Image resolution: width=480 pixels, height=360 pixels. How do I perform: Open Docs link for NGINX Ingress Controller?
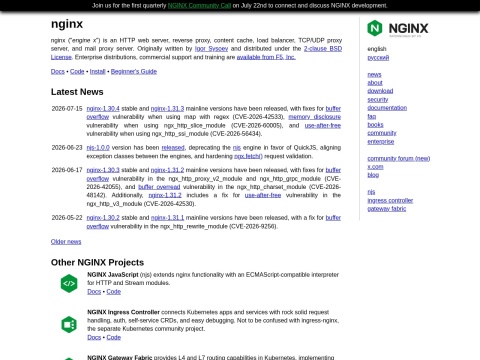click(94, 337)
